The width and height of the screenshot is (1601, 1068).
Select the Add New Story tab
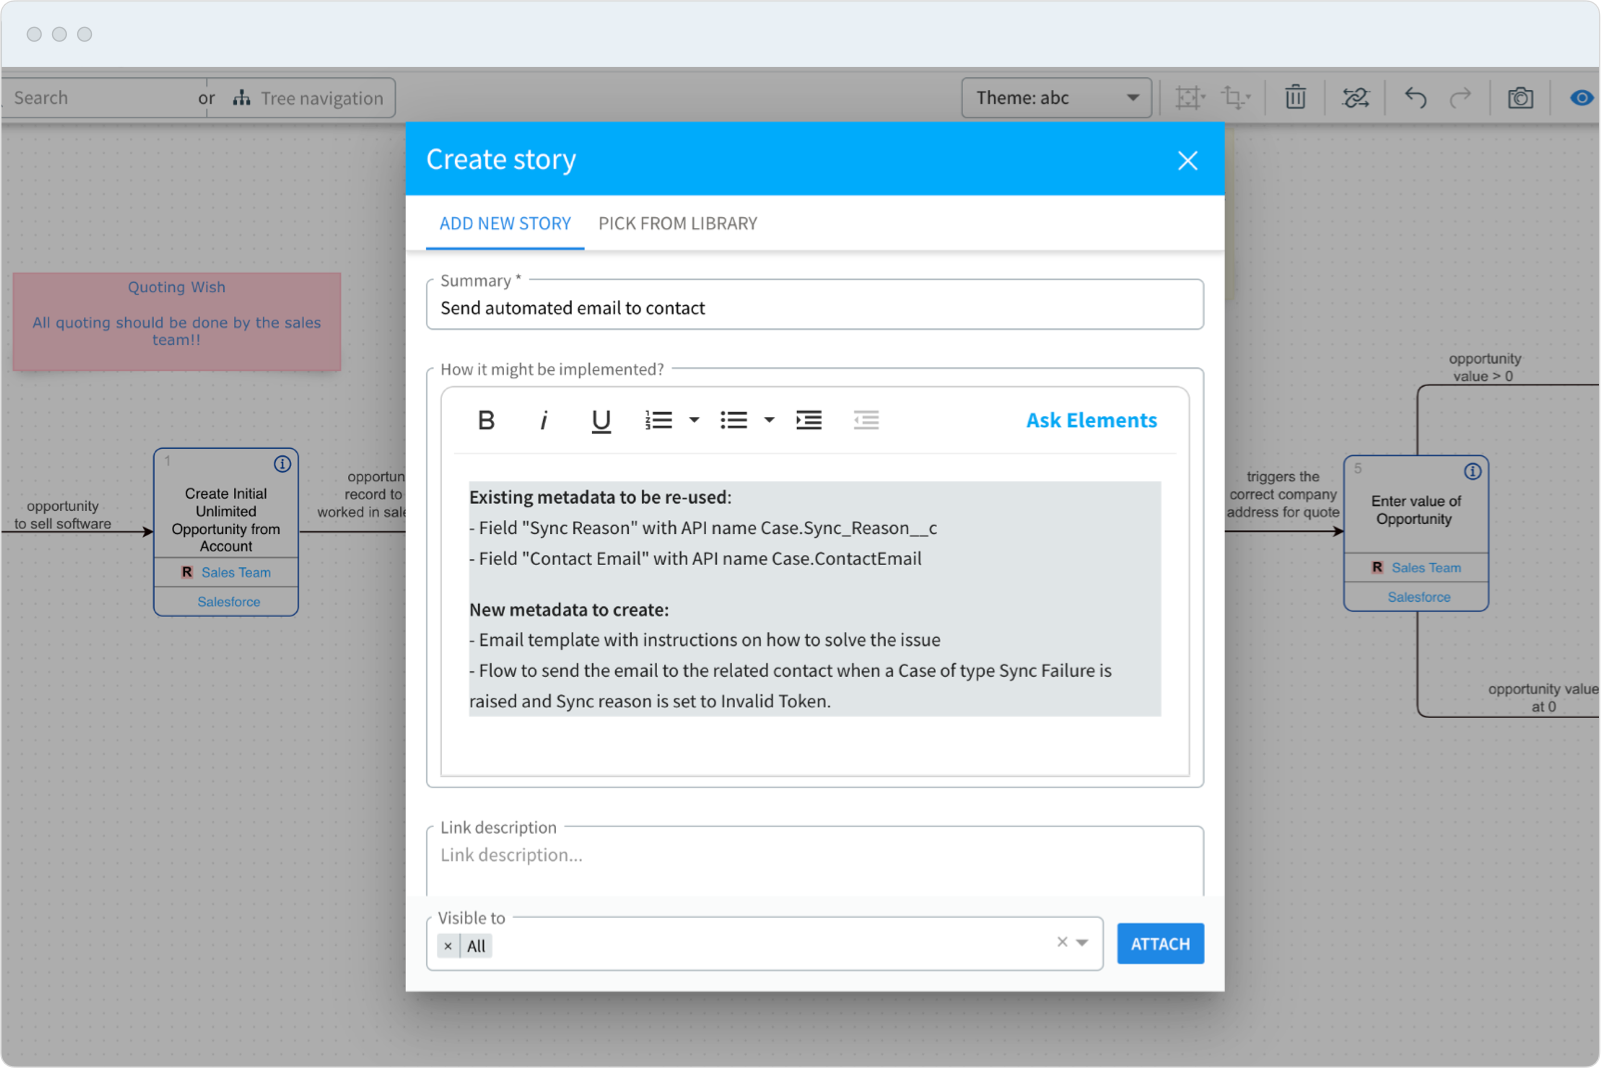(505, 224)
